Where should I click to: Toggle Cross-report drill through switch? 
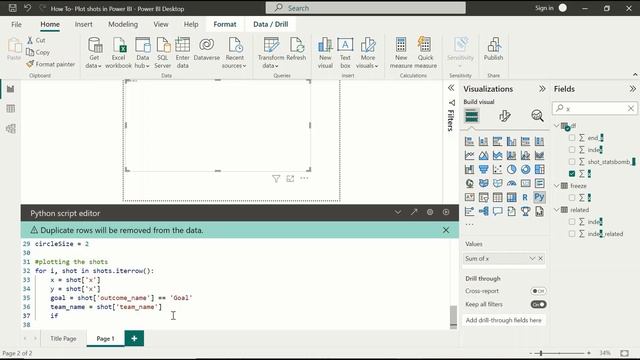coord(538,291)
